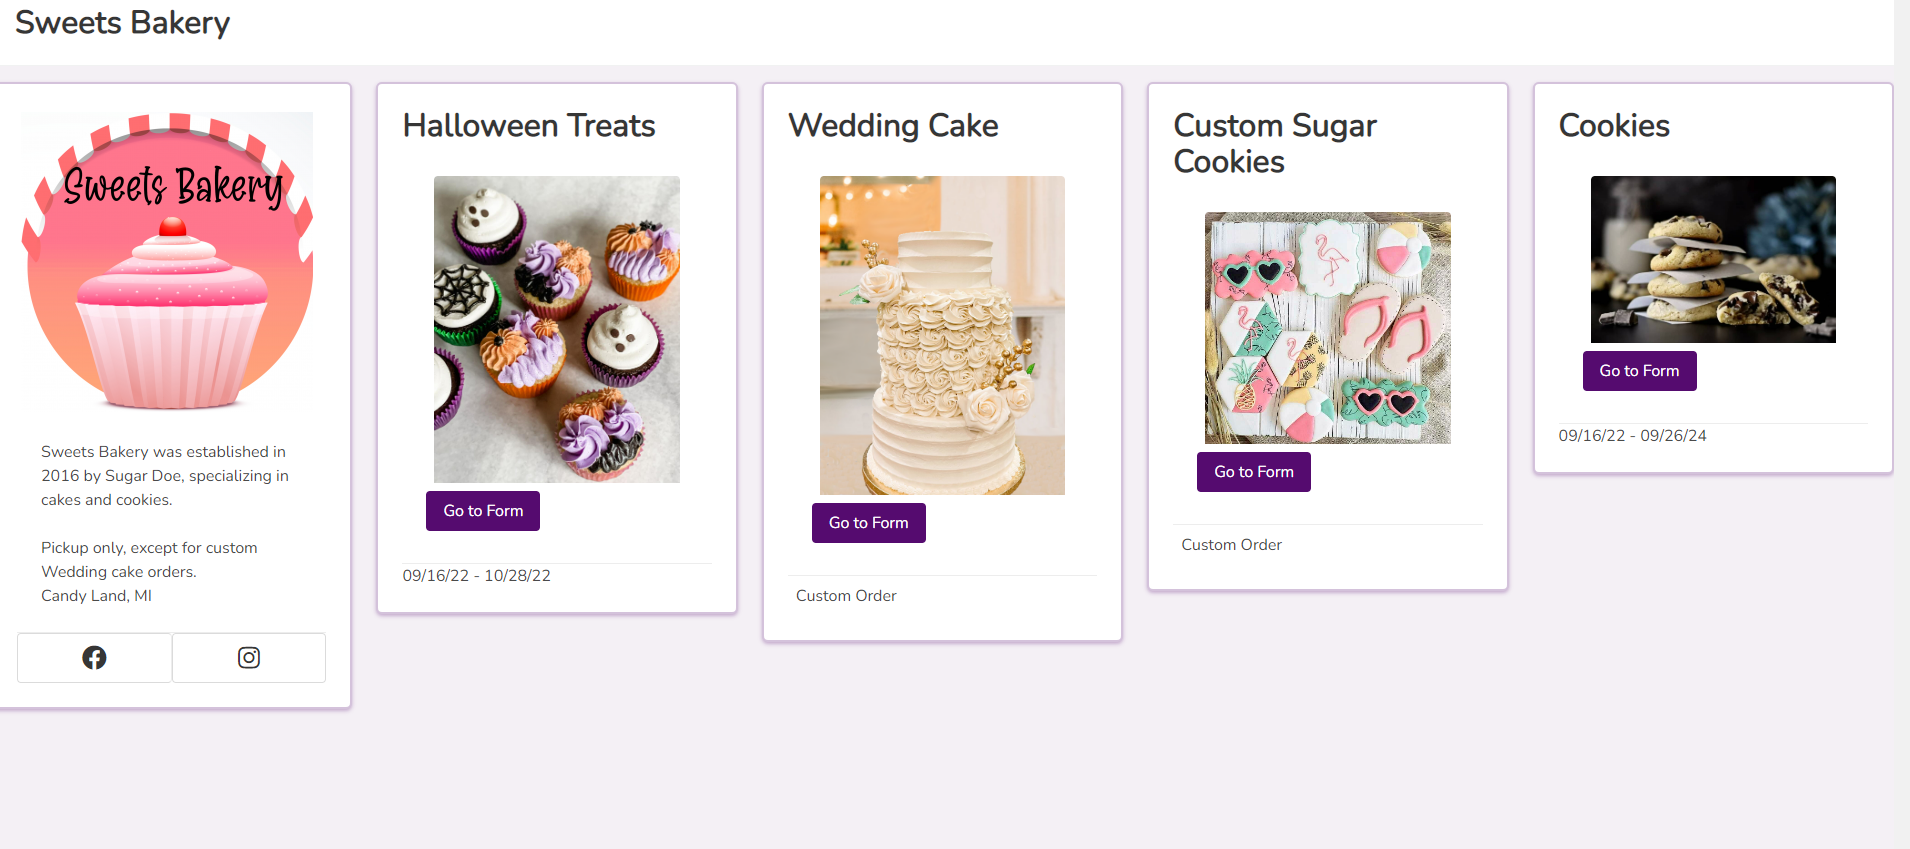Image resolution: width=1910 pixels, height=849 pixels.
Task: Open the bakery's Instagram page icon
Action: coord(249,658)
